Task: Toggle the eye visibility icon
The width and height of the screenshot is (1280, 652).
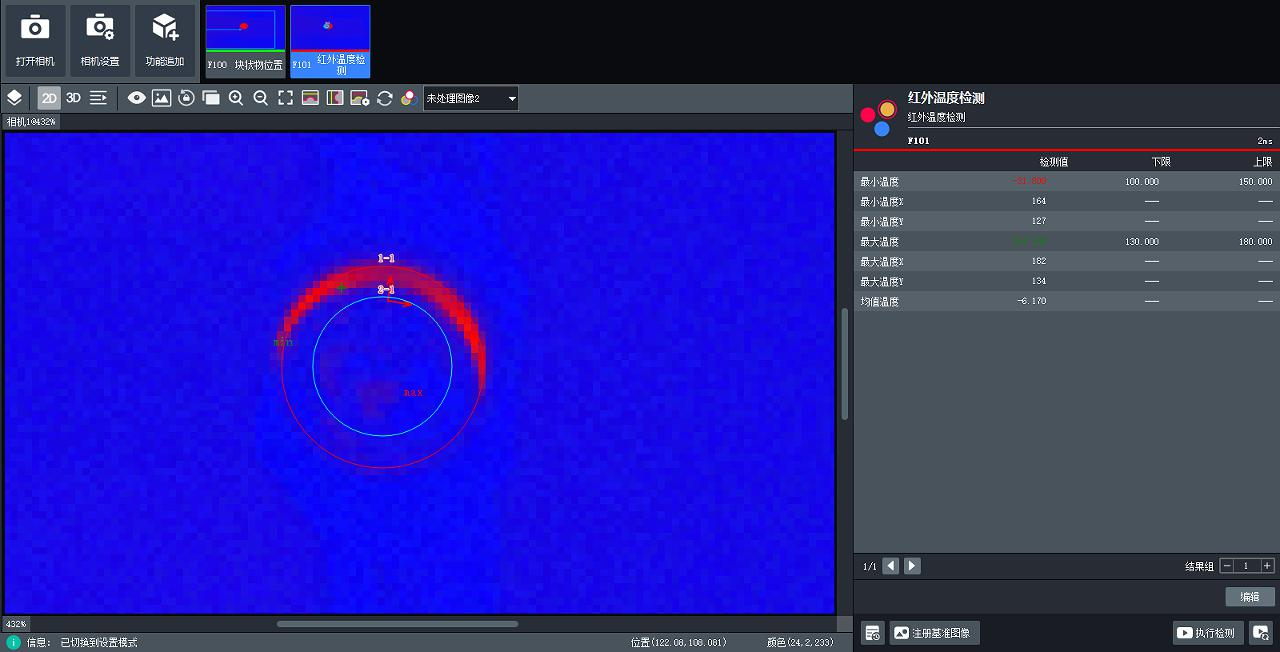Action: [x=136, y=98]
